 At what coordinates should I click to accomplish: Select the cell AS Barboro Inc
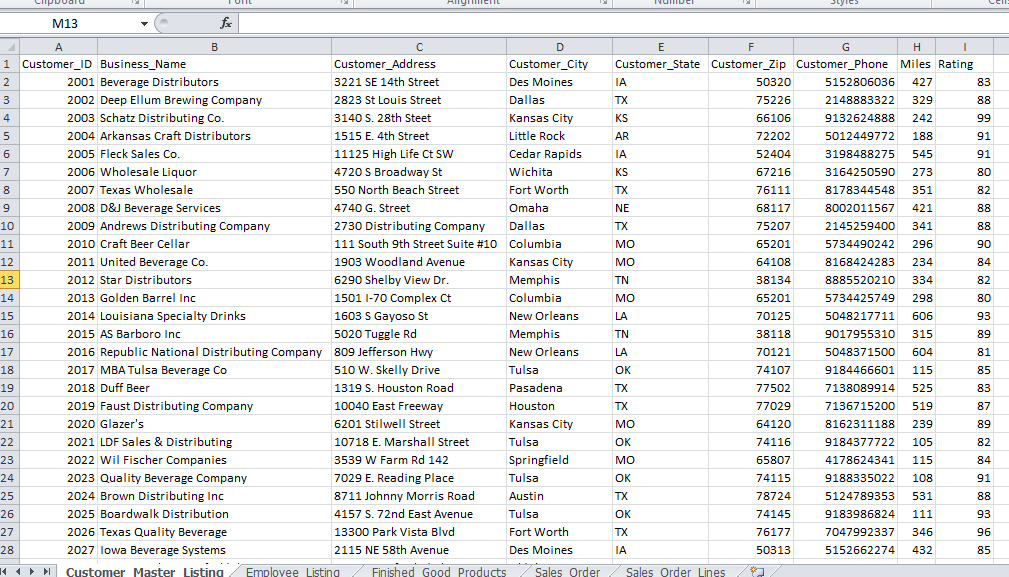[x=214, y=334]
